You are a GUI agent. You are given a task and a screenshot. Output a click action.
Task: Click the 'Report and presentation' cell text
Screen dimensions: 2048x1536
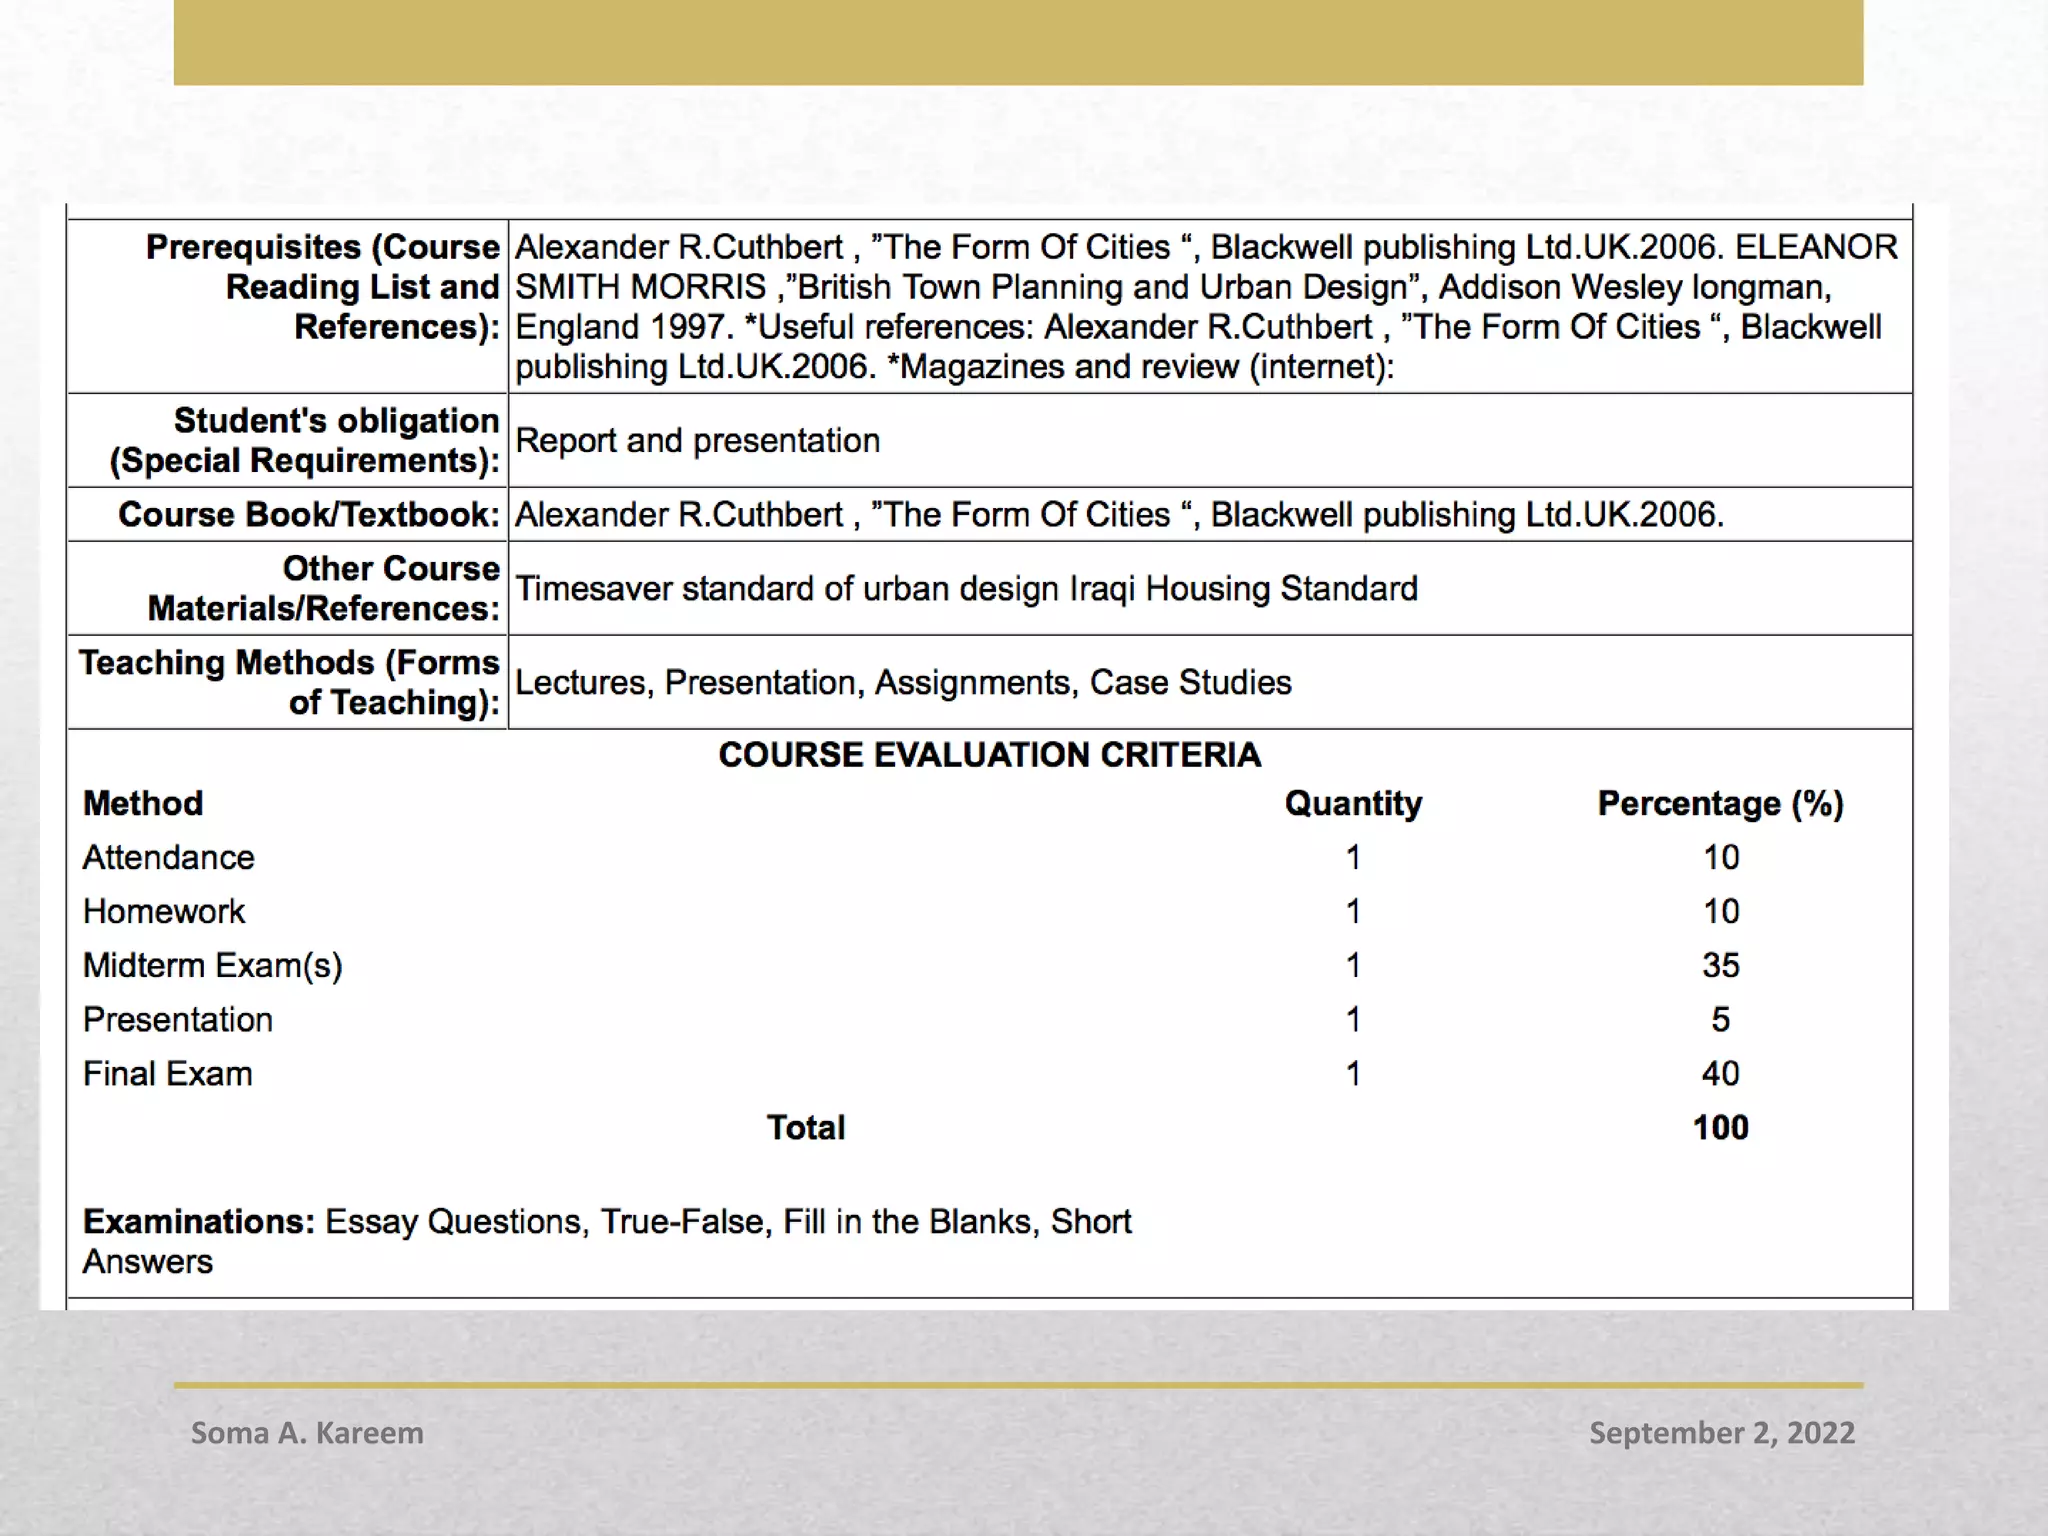[x=697, y=441]
